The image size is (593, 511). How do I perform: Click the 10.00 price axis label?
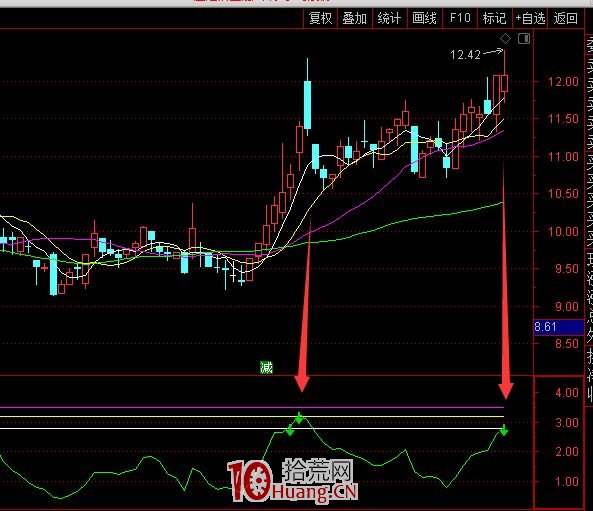[563, 231]
